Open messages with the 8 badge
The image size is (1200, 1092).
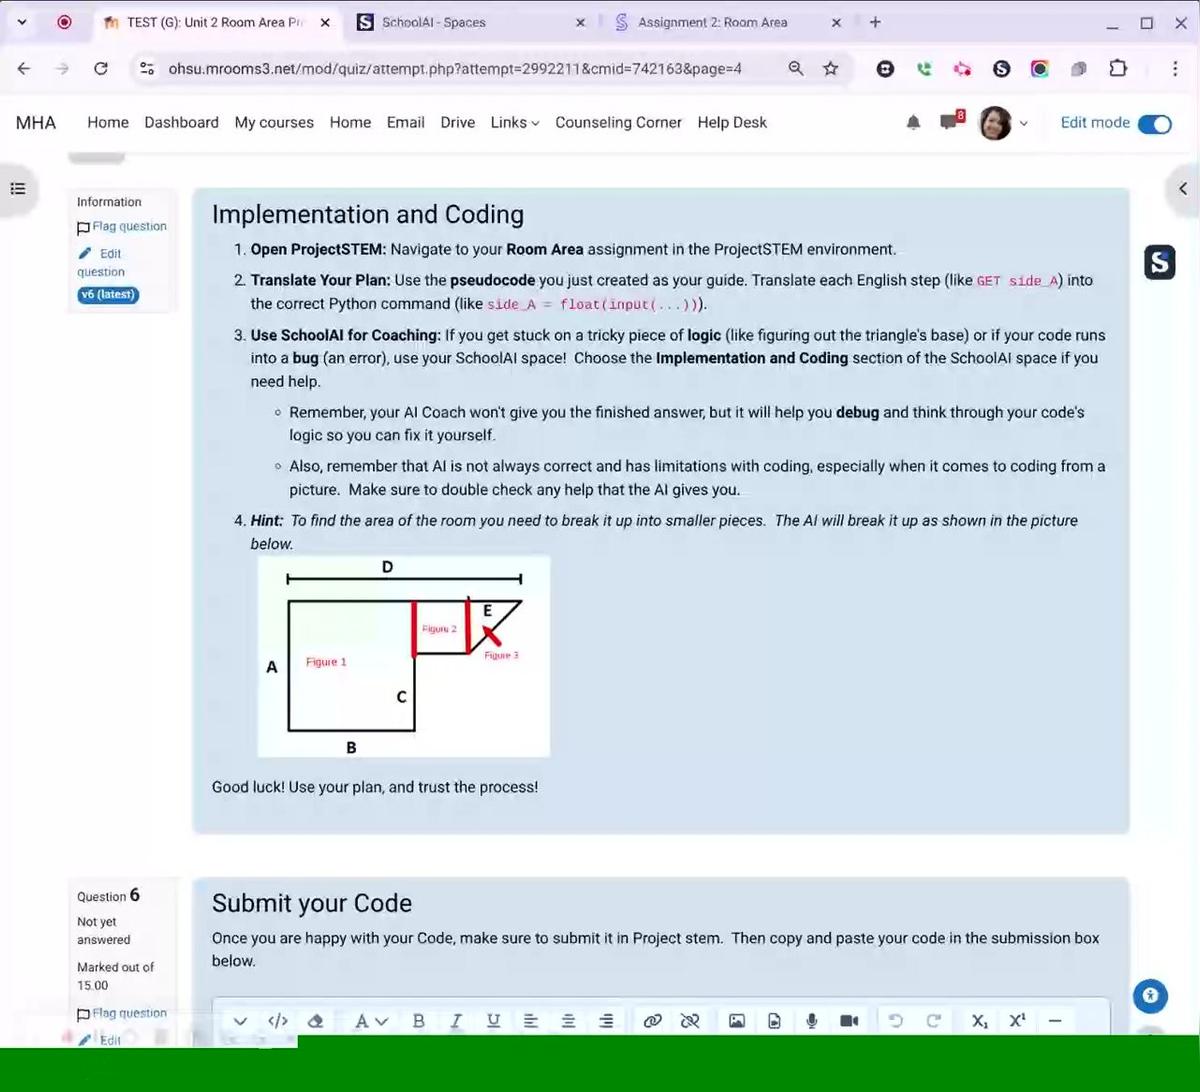[949, 122]
